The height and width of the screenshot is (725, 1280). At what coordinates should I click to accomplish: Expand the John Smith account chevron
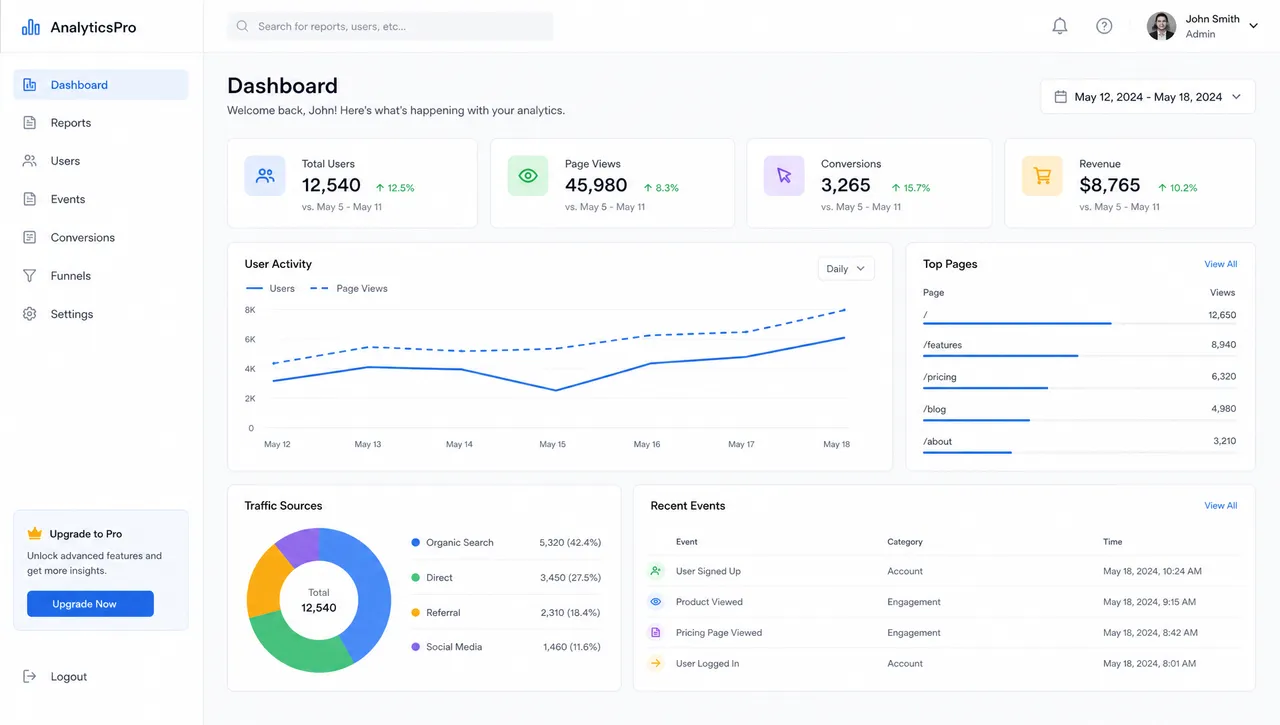[x=1254, y=26]
